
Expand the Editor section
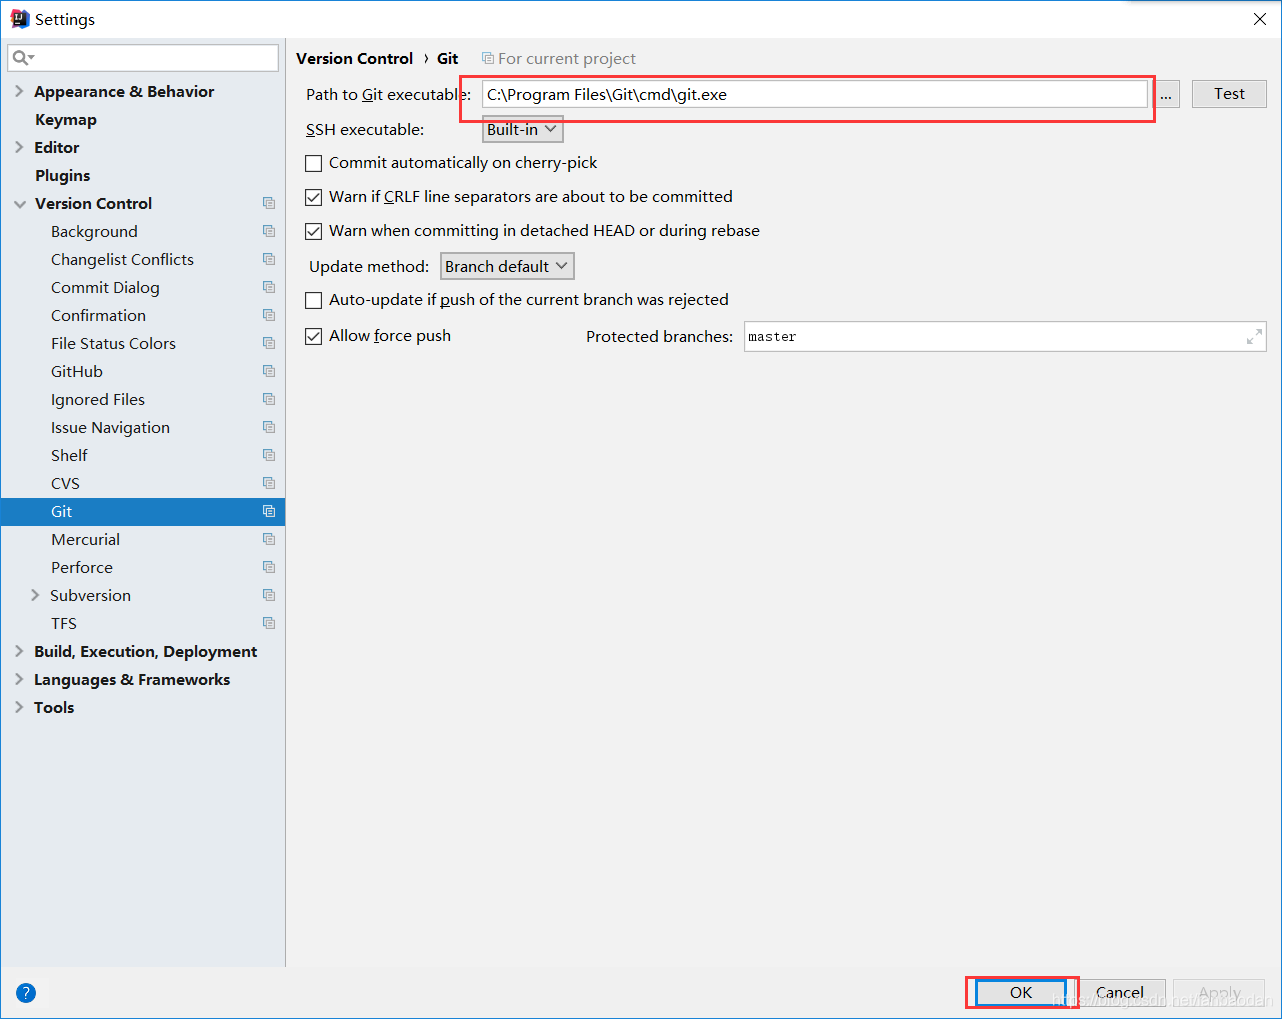pos(19,147)
